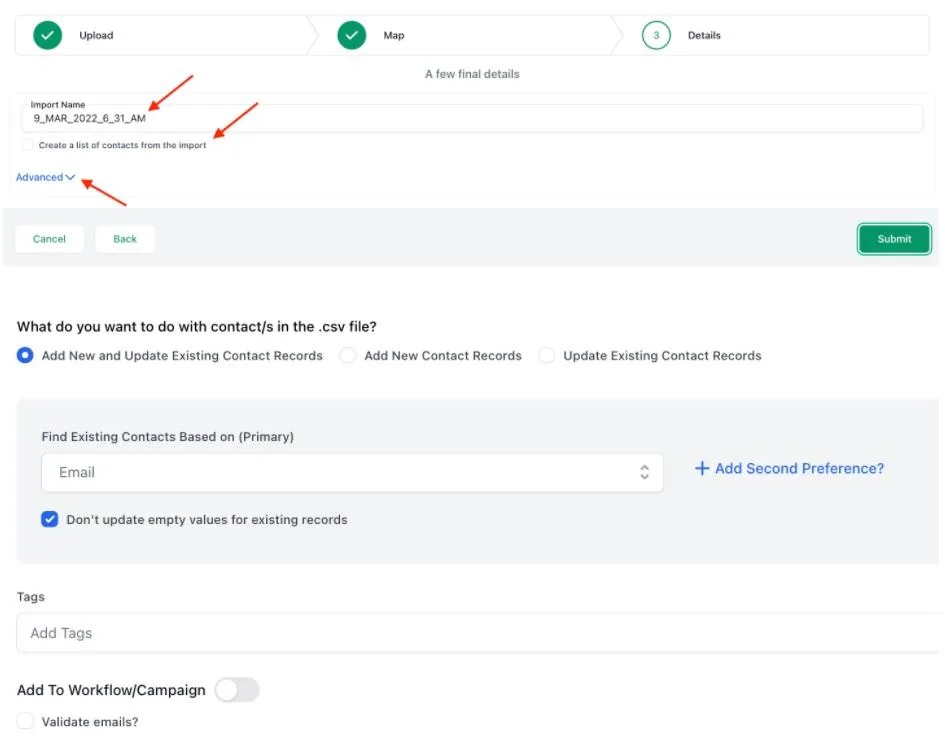
Task: Click the Map step green checkmark icon
Action: click(x=352, y=35)
